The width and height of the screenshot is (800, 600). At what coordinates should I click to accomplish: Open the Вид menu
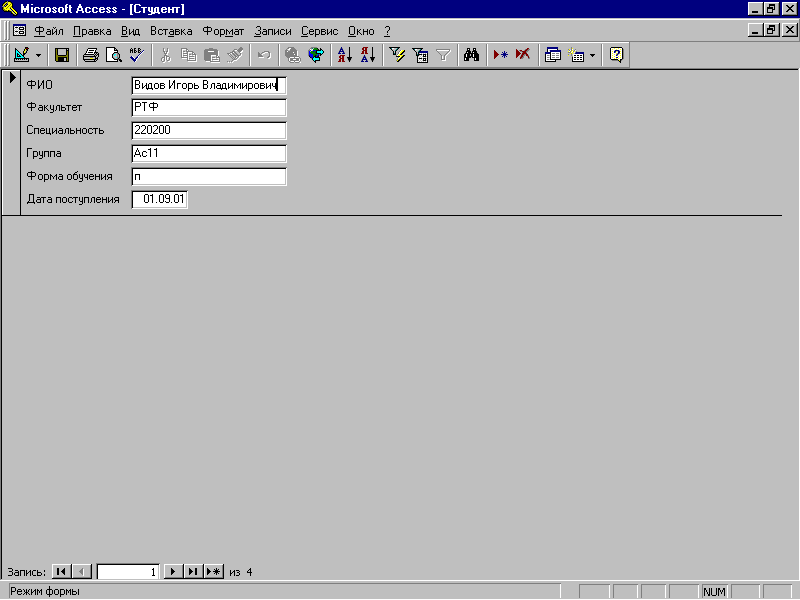tap(130, 31)
